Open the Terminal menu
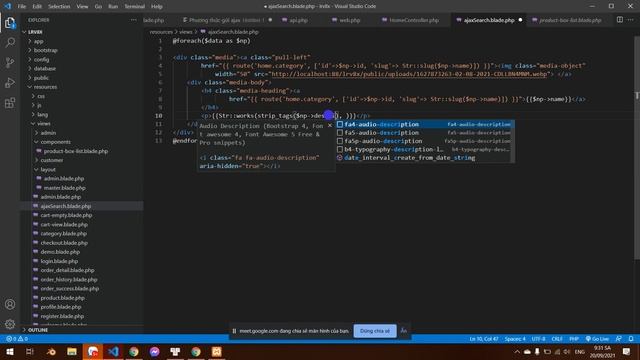 click(135, 6)
